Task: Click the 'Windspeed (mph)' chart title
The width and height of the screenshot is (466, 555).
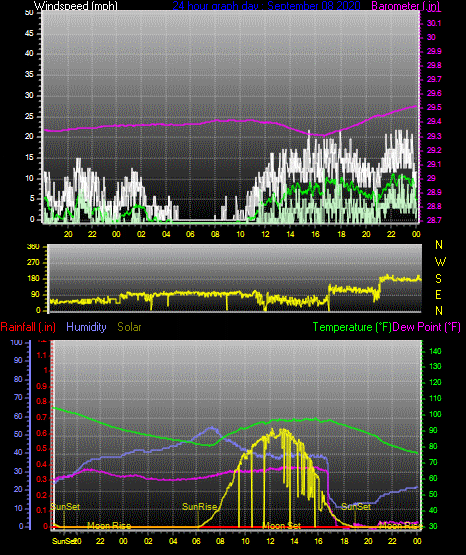Action: pos(75,6)
